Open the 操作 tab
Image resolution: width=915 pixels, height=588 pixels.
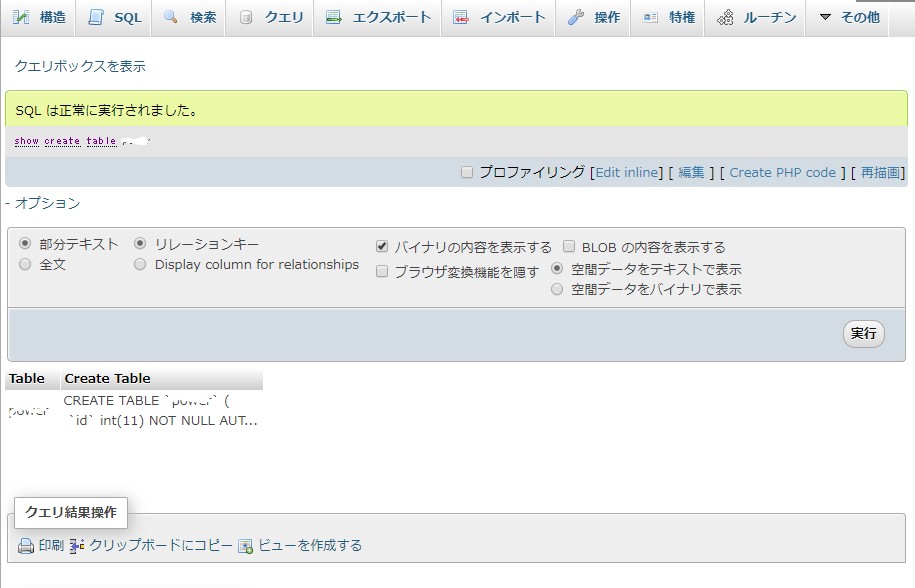592,18
